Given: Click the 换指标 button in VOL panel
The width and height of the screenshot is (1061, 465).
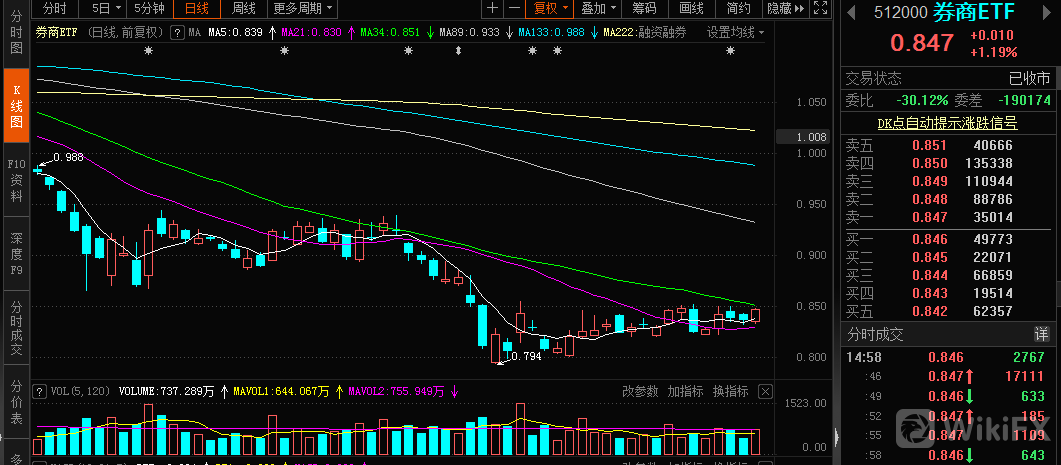Looking at the screenshot, I should (731, 391).
